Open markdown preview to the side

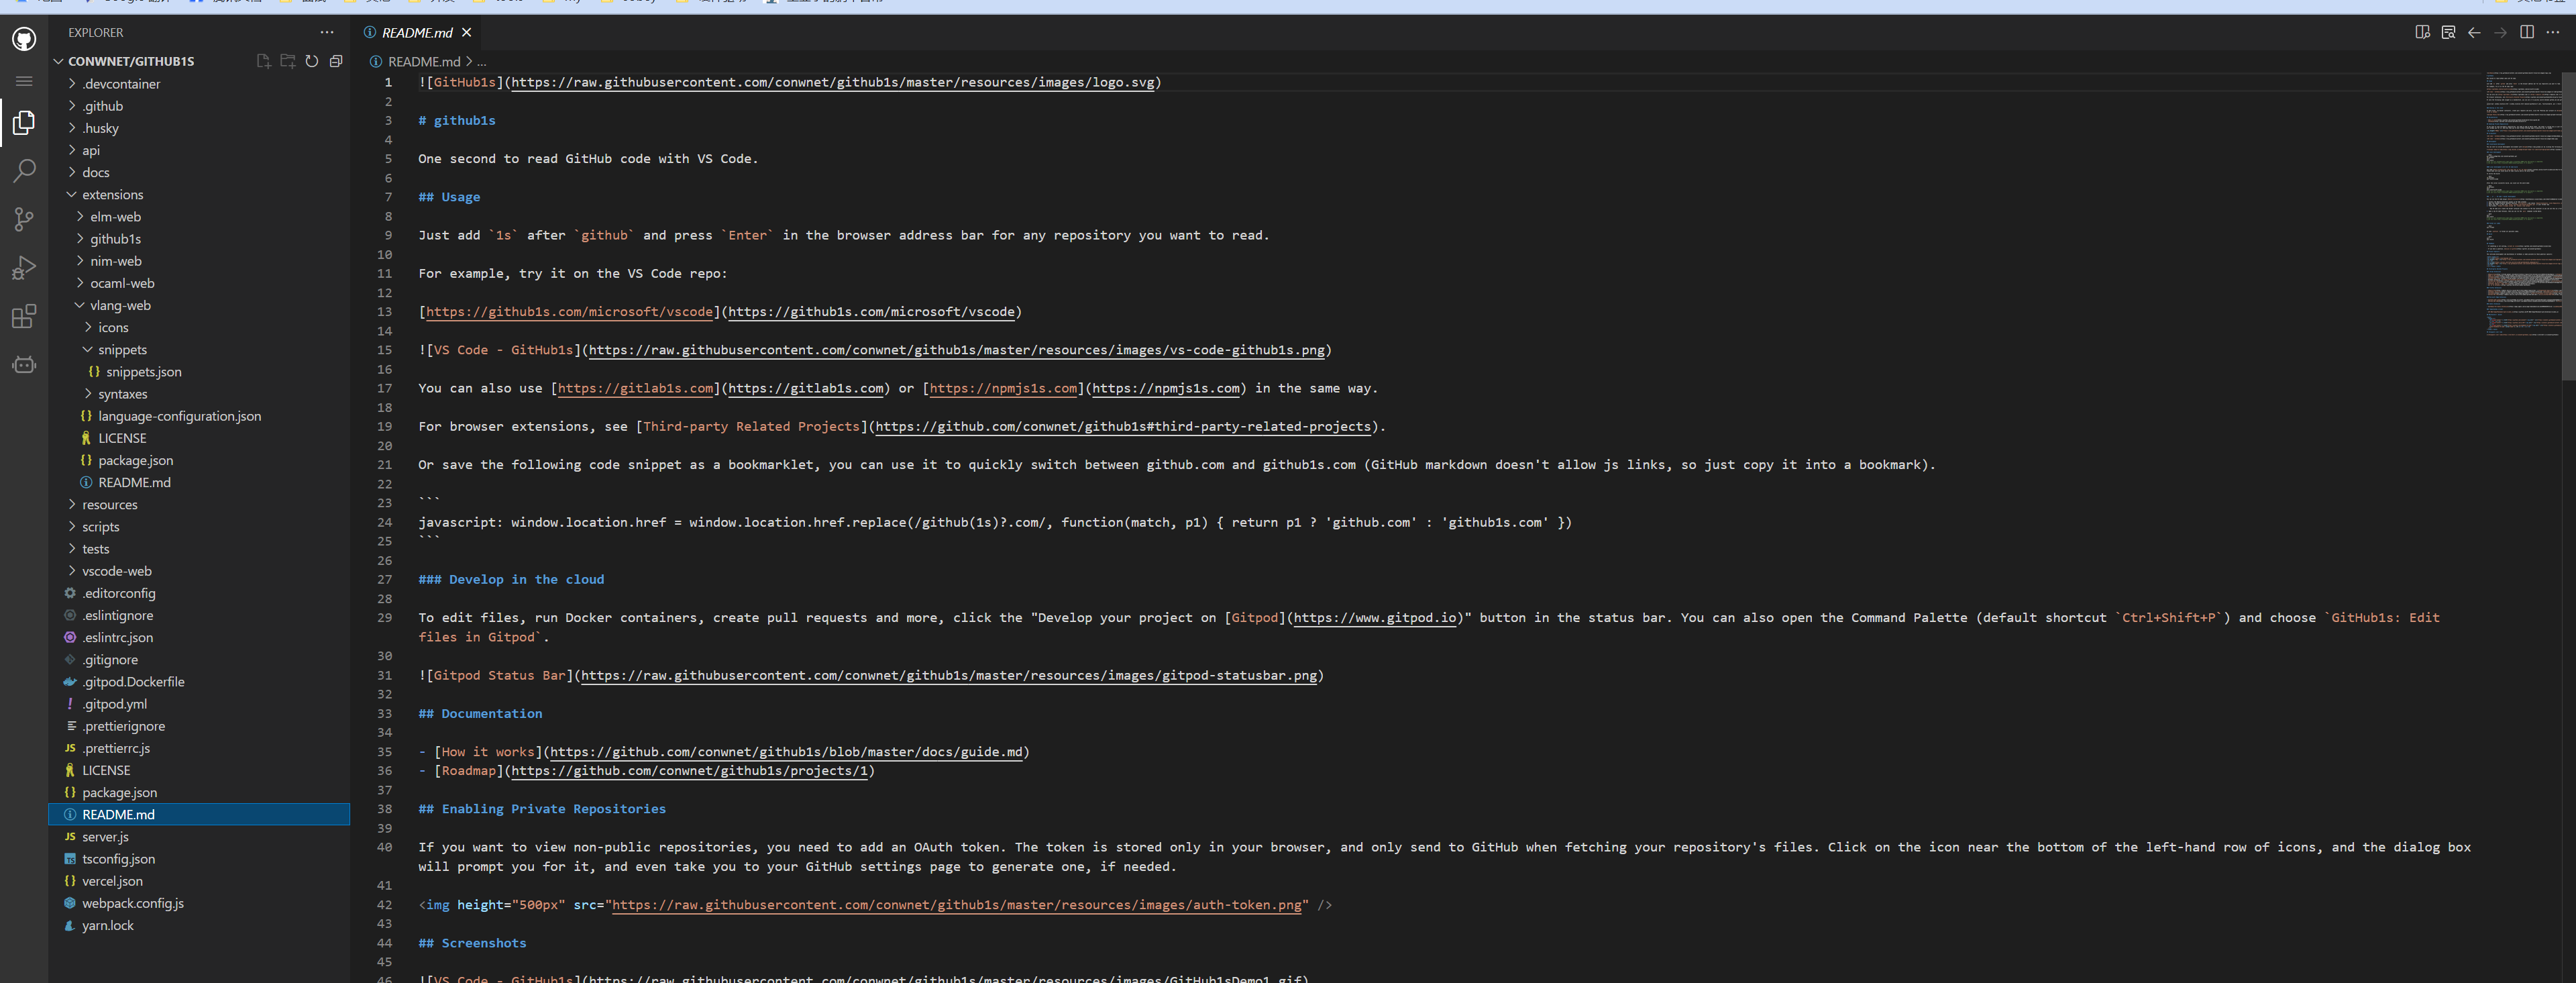click(2422, 32)
